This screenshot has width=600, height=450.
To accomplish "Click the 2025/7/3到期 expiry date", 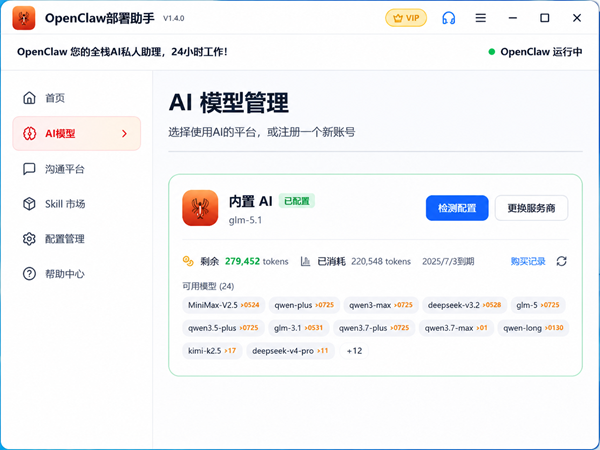I will click(448, 261).
